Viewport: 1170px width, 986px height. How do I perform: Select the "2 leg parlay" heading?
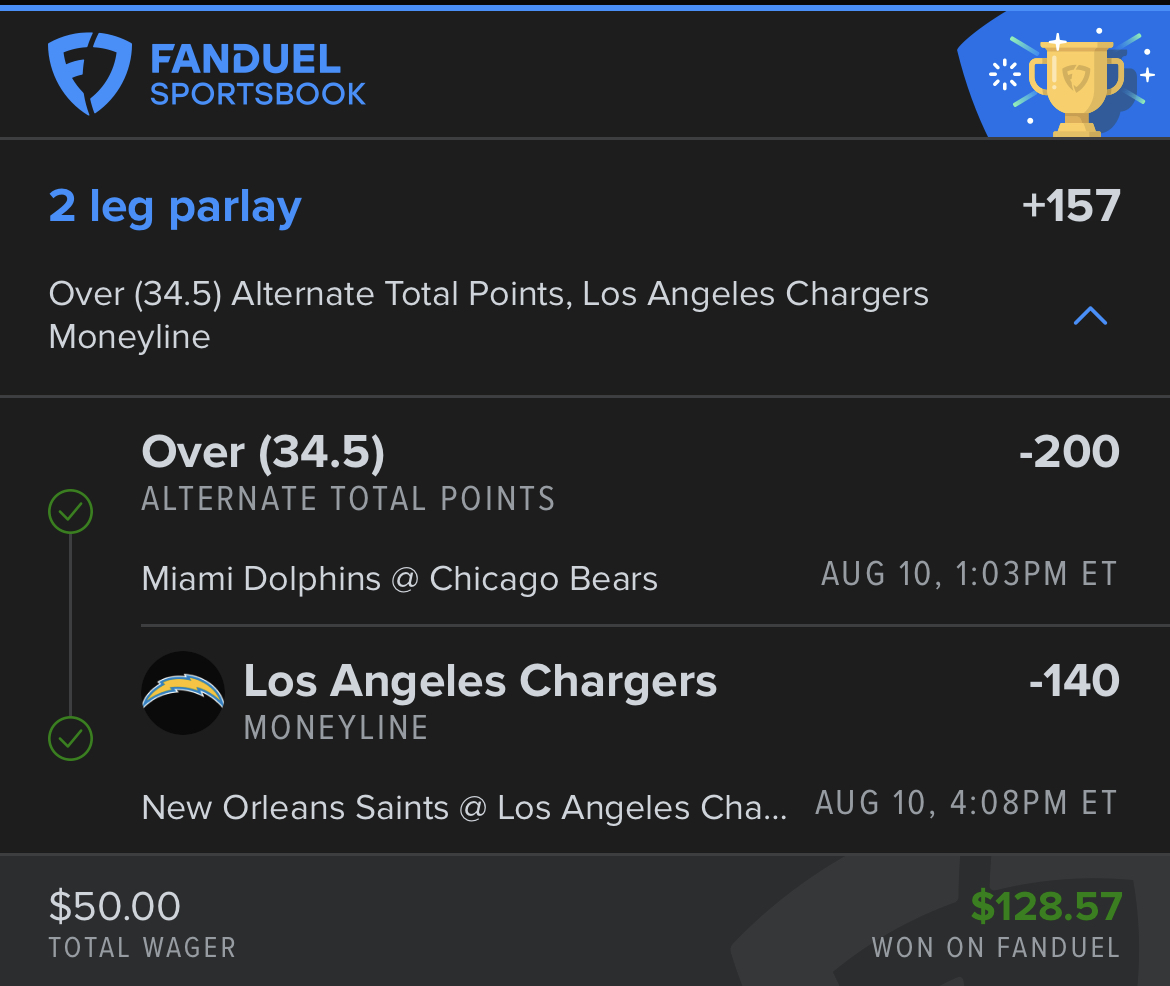(175, 206)
